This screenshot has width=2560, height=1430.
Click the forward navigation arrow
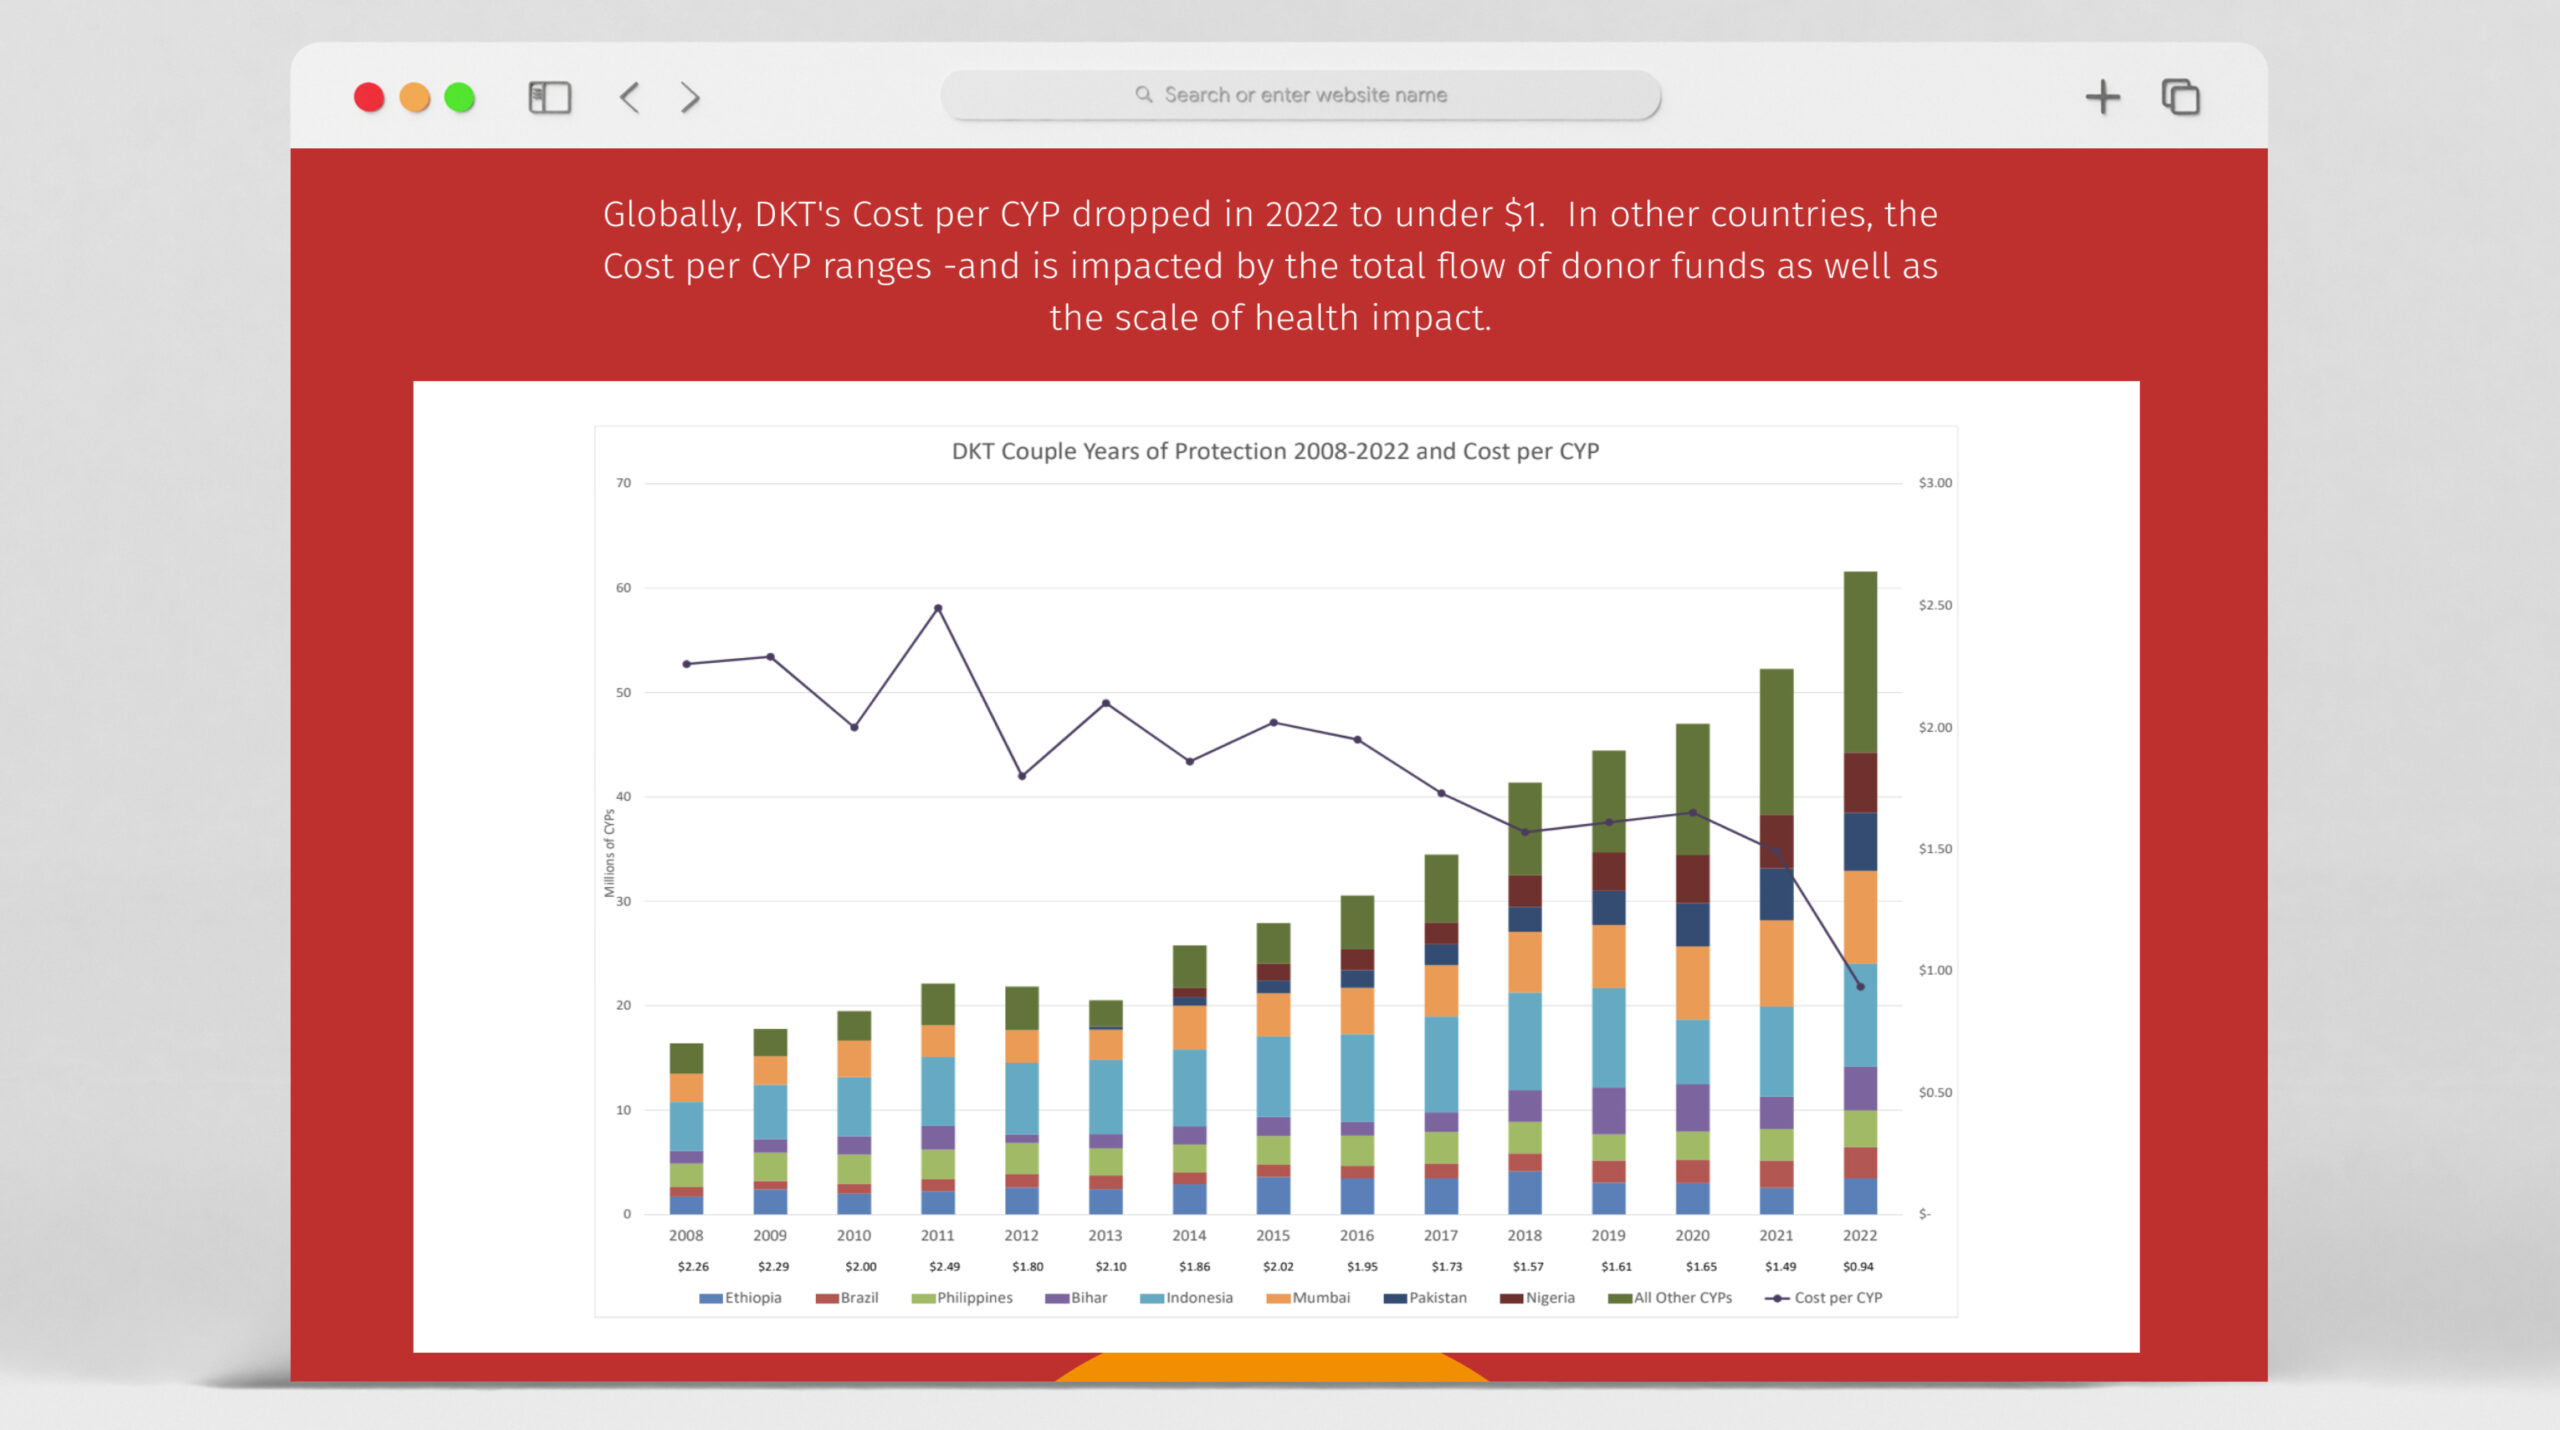tap(690, 97)
